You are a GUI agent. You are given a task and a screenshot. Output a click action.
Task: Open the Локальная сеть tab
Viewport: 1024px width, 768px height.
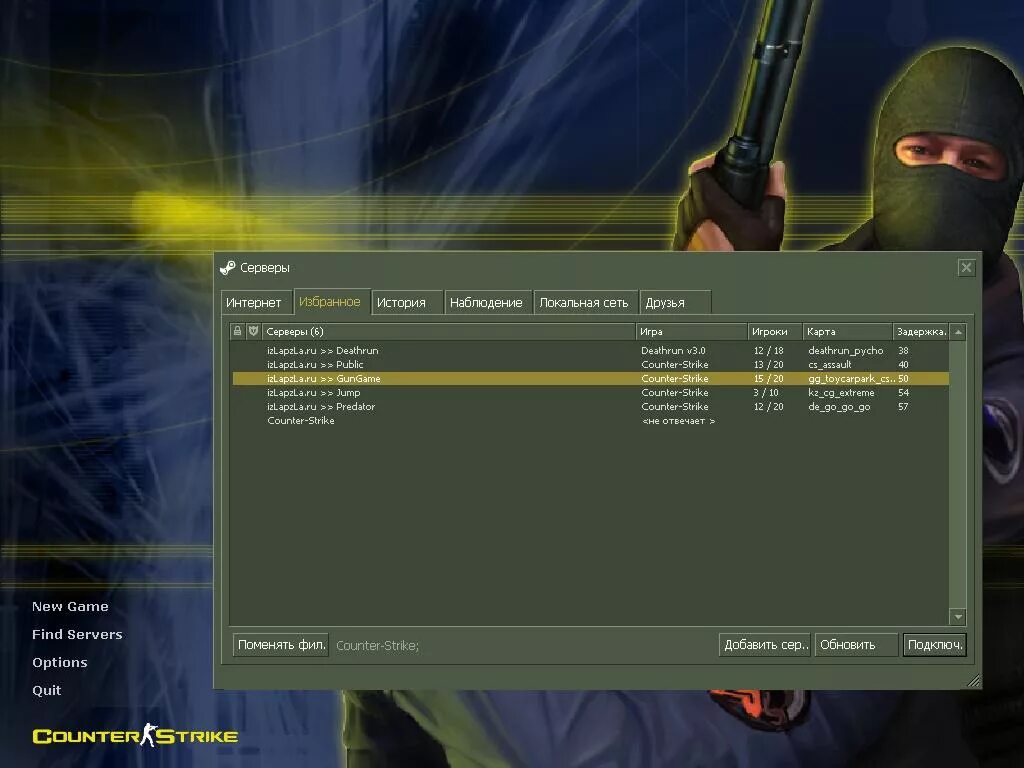tap(585, 302)
